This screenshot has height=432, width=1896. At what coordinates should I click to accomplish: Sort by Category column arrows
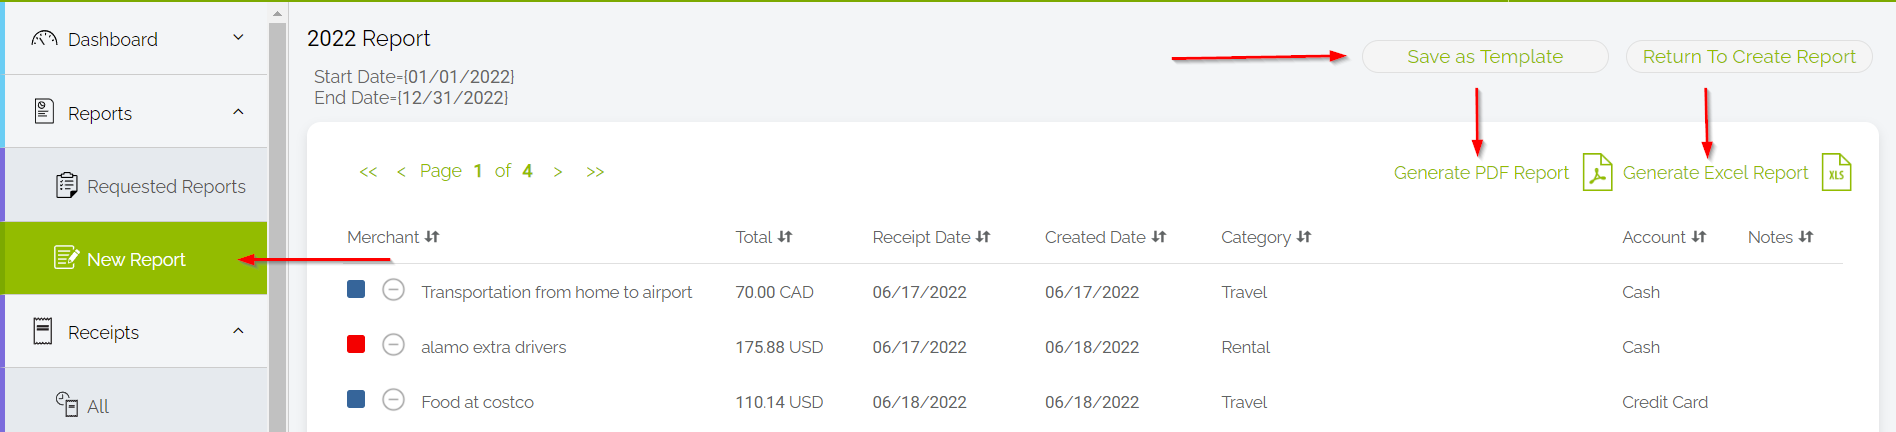coord(1304,237)
